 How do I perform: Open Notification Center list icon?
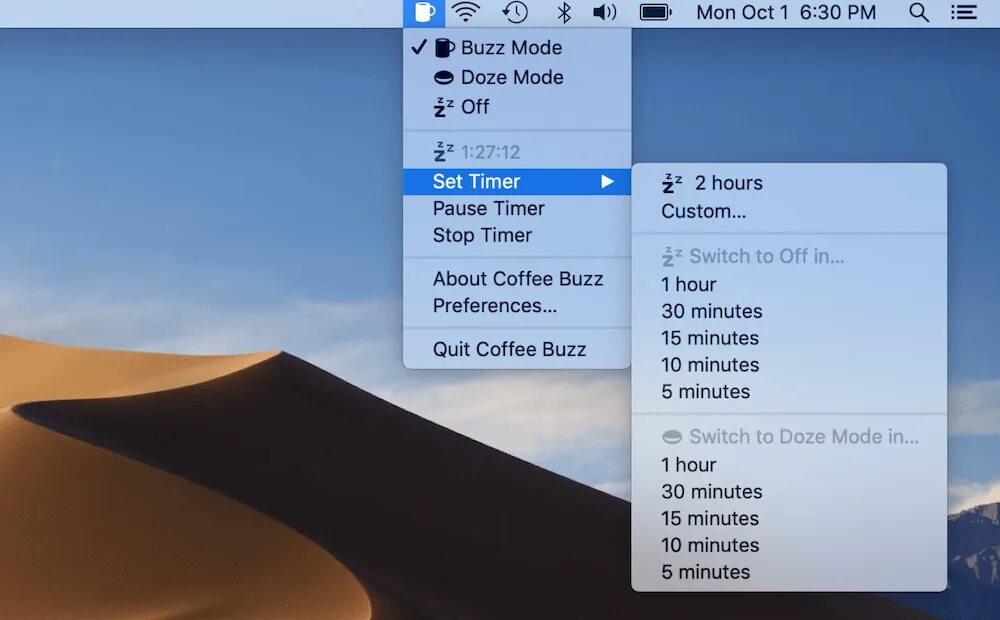(964, 12)
